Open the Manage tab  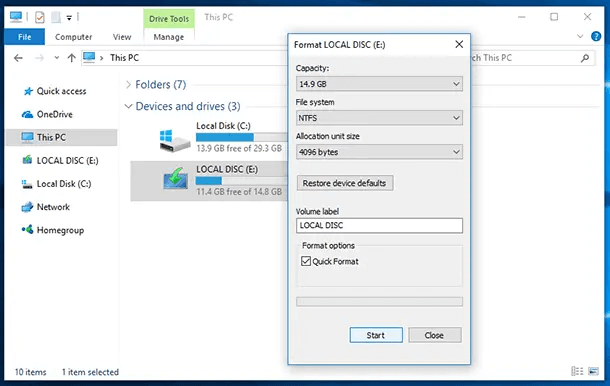168,37
